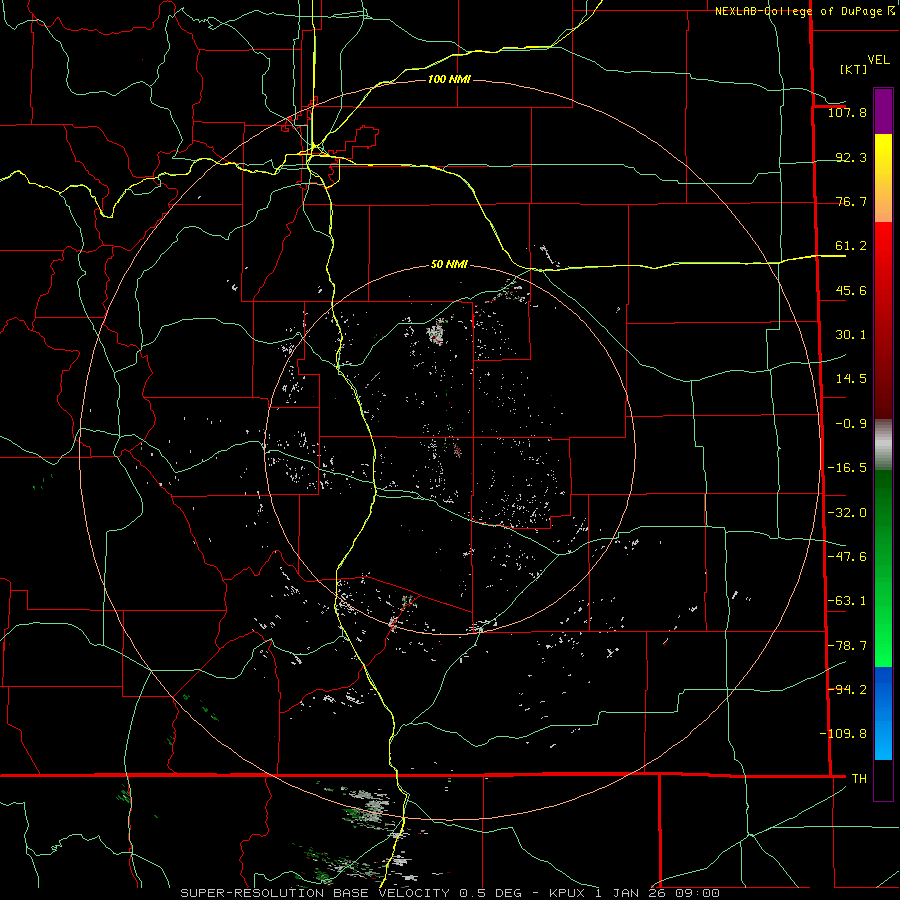Click the 09:00 timestamp in caption
900x900 pixels.
coord(697,893)
